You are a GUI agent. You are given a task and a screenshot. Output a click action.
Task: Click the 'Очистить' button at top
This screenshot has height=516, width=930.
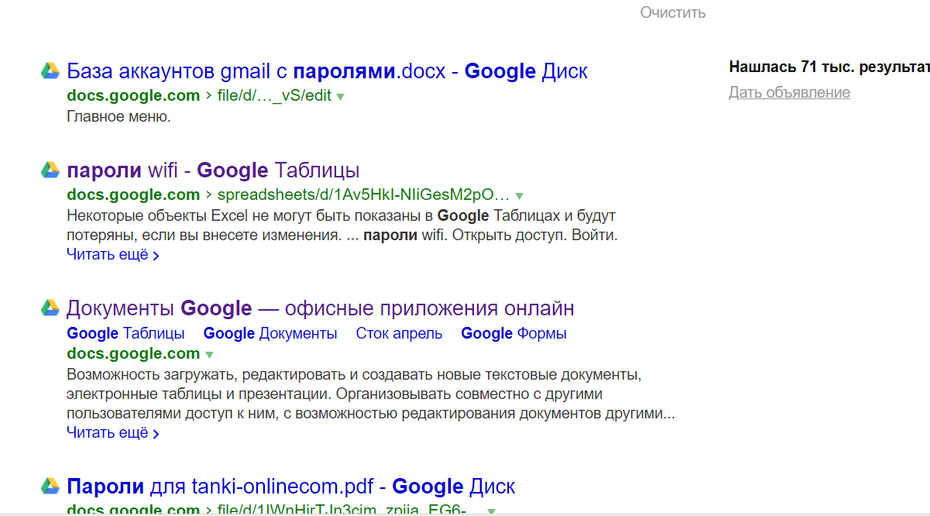[673, 12]
